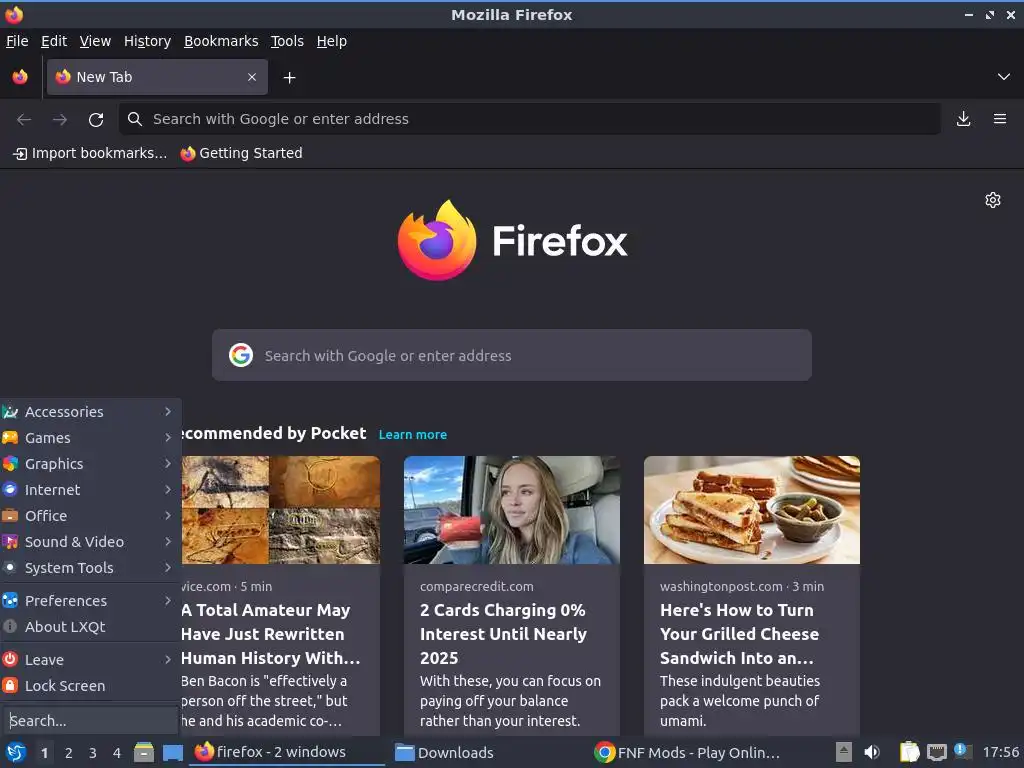The height and width of the screenshot is (768, 1024).
Task: Open the Downloads toolbar icon
Action: pyautogui.click(x=963, y=119)
